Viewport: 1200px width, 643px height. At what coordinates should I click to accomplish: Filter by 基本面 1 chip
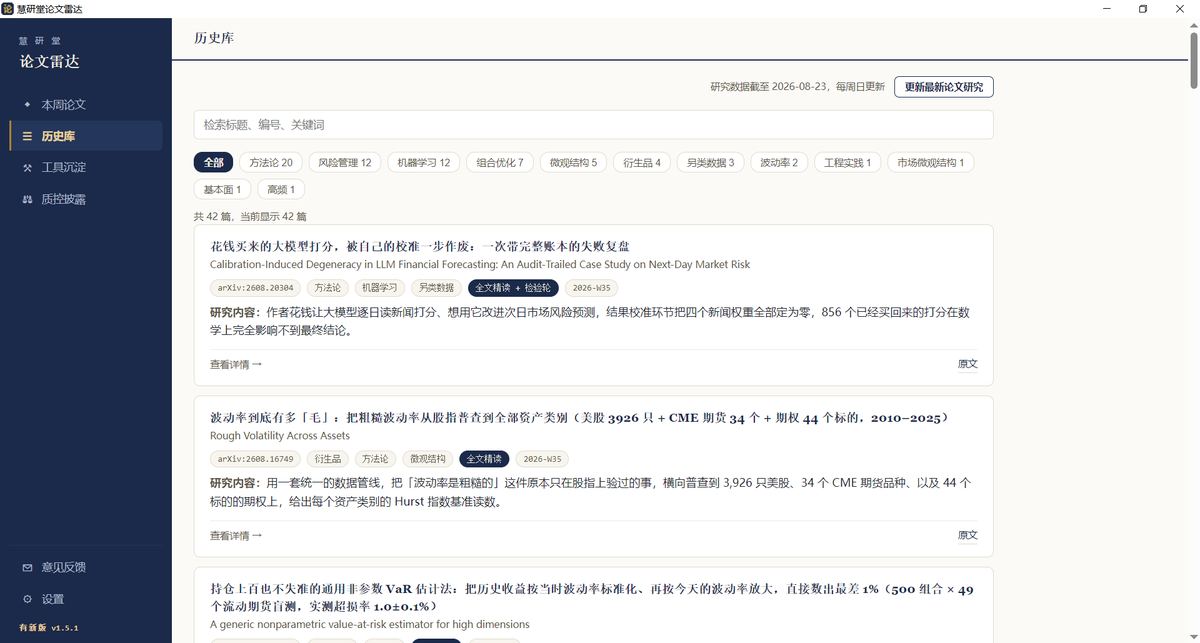[222, 189]
